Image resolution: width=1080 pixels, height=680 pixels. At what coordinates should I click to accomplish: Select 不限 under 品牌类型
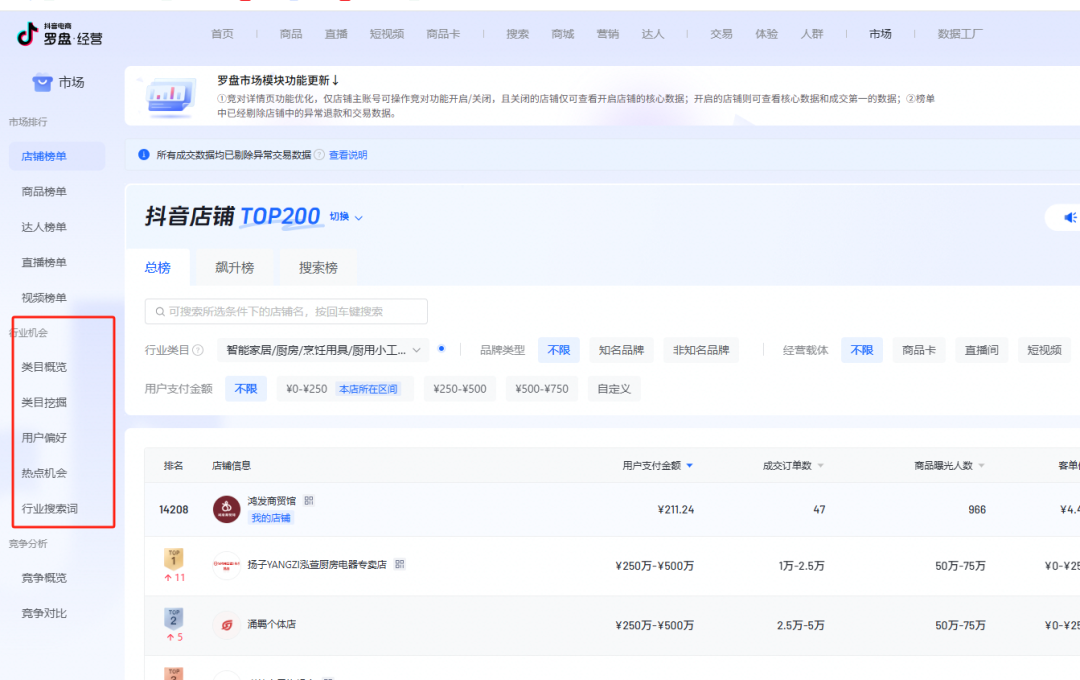coord(559,350)
